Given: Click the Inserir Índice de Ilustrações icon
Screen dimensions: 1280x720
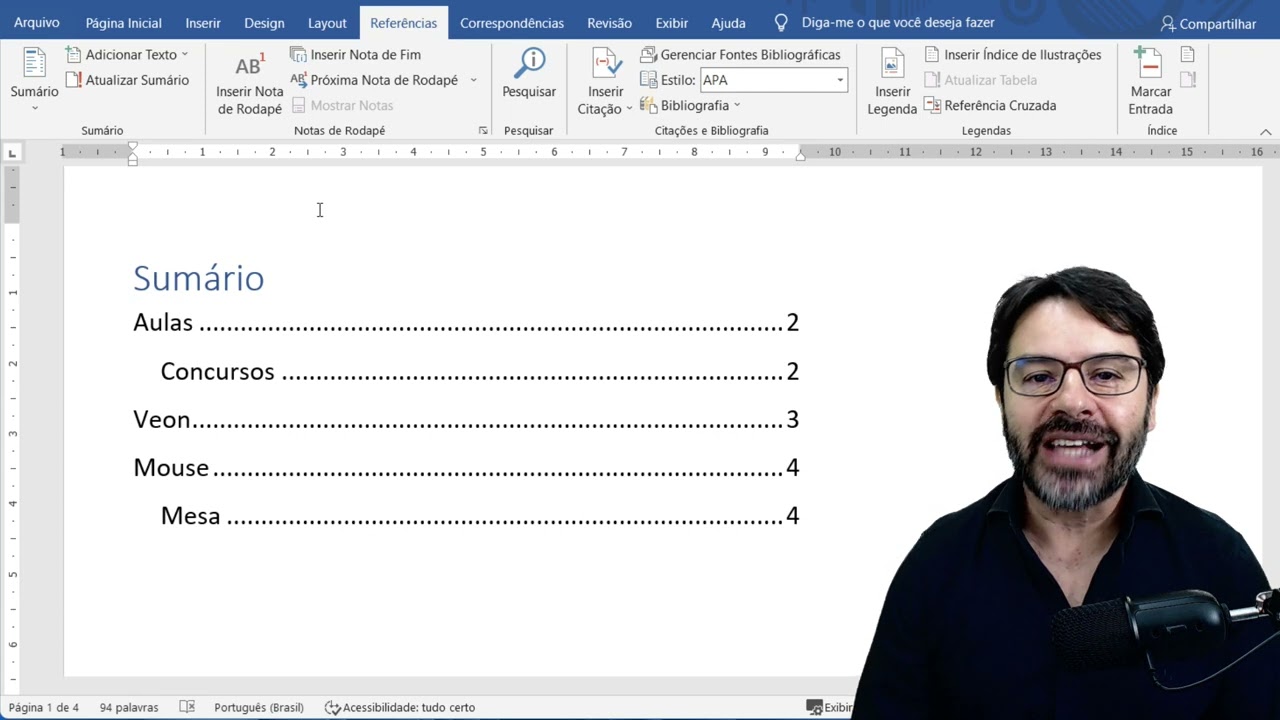Looking at the screenshot, I should pos(932,55).
